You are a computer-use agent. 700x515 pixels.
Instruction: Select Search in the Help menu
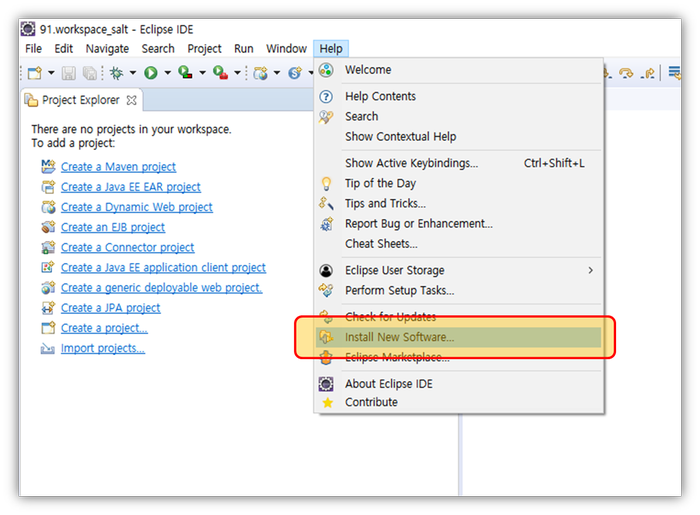(458, 116)
